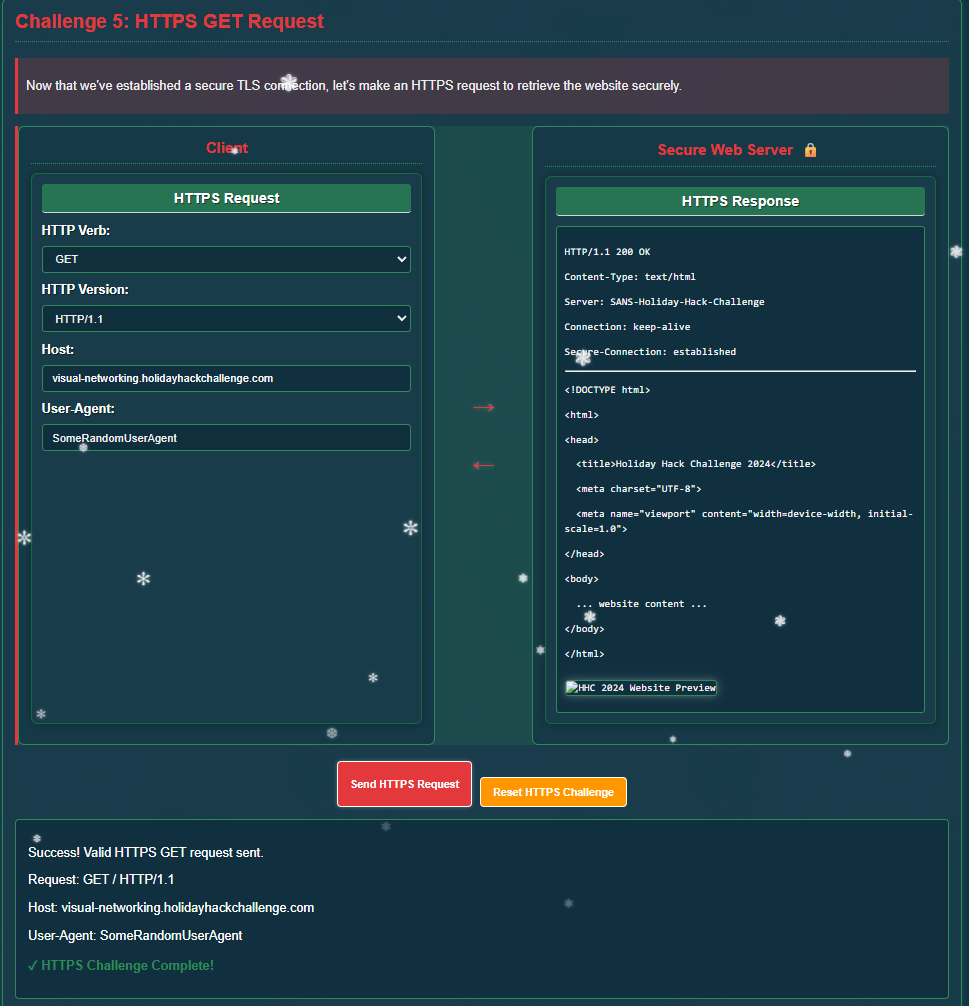Click the broken-image icon in the website preview
This screenshot has height=1006, width=969.
click(x=570, y=687)
